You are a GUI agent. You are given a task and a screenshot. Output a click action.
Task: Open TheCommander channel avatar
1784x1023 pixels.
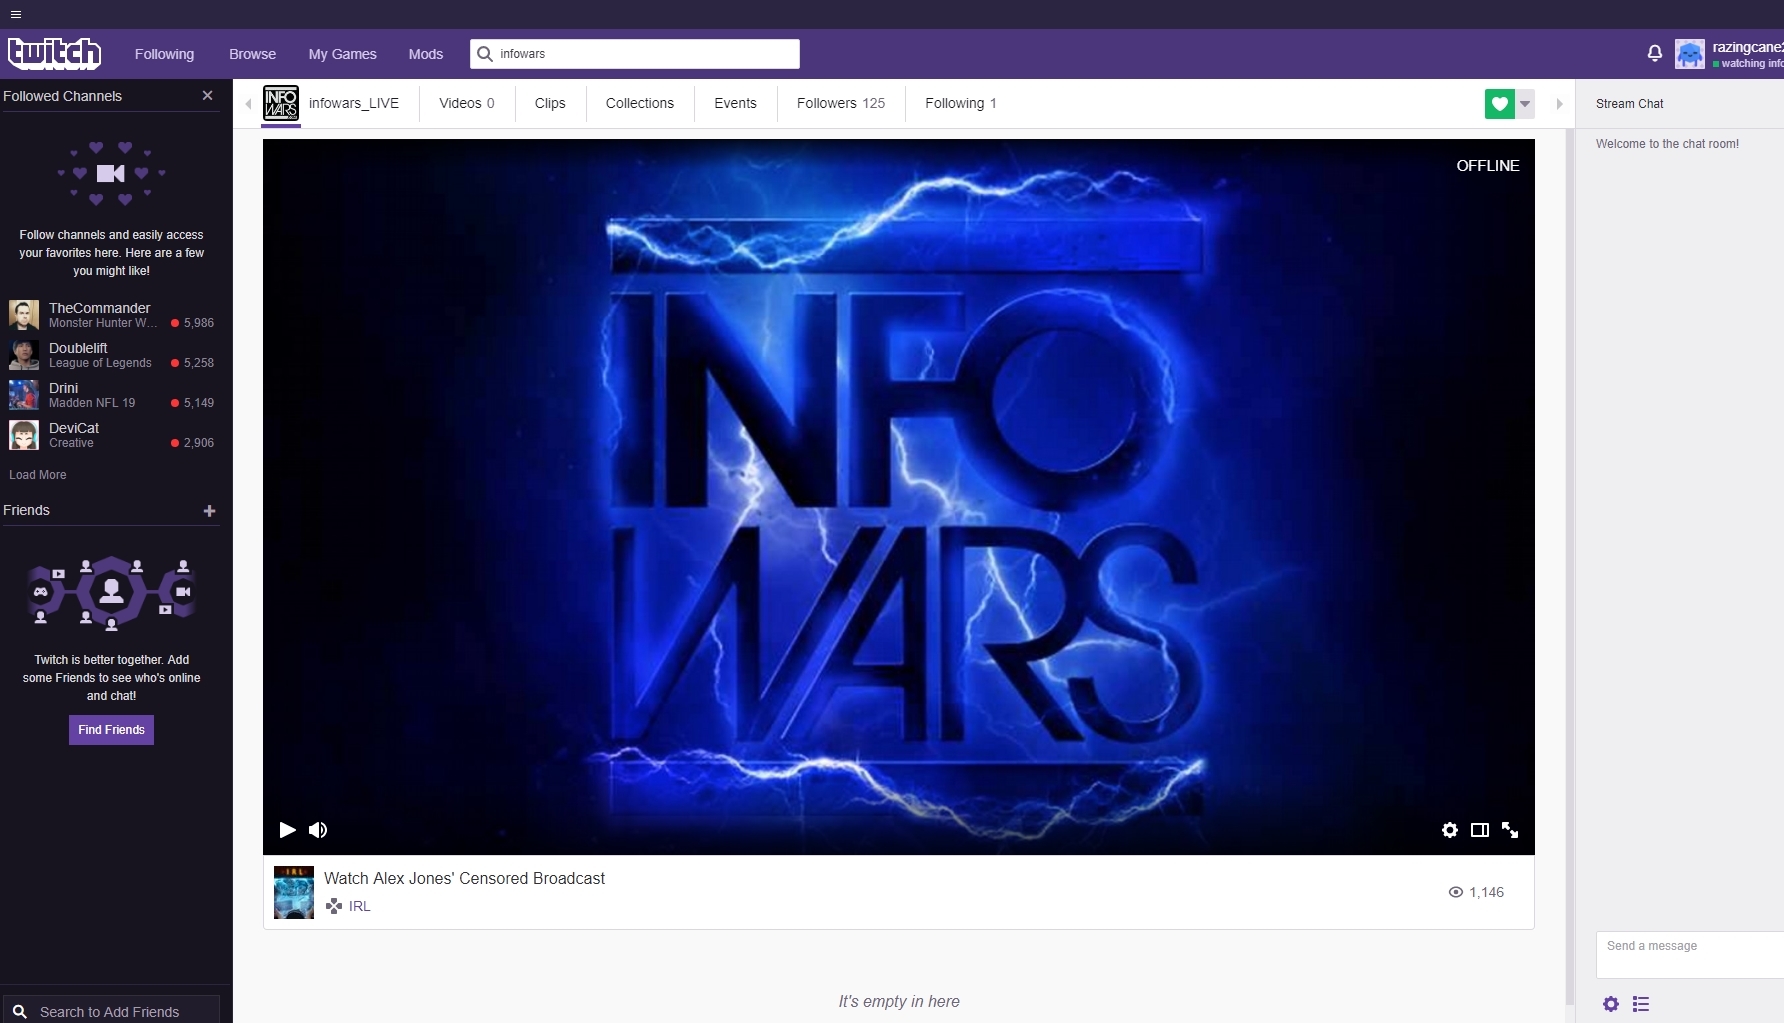point(24,315)
